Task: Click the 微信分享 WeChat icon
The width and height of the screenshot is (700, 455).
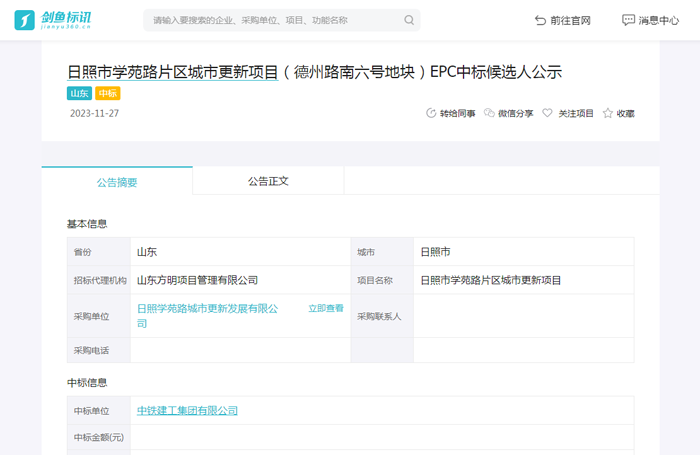Action: tap(489, 113)
